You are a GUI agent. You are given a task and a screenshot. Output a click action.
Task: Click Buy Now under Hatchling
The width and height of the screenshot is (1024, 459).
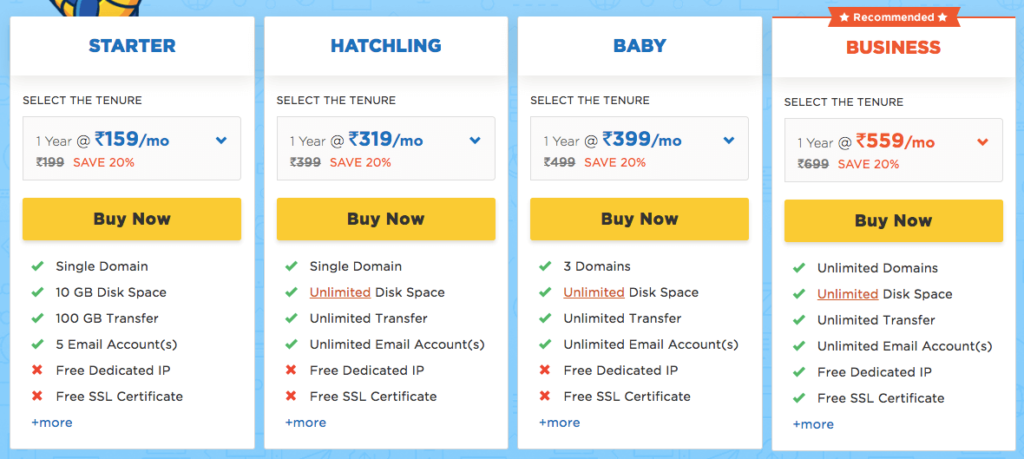point(386,219)
